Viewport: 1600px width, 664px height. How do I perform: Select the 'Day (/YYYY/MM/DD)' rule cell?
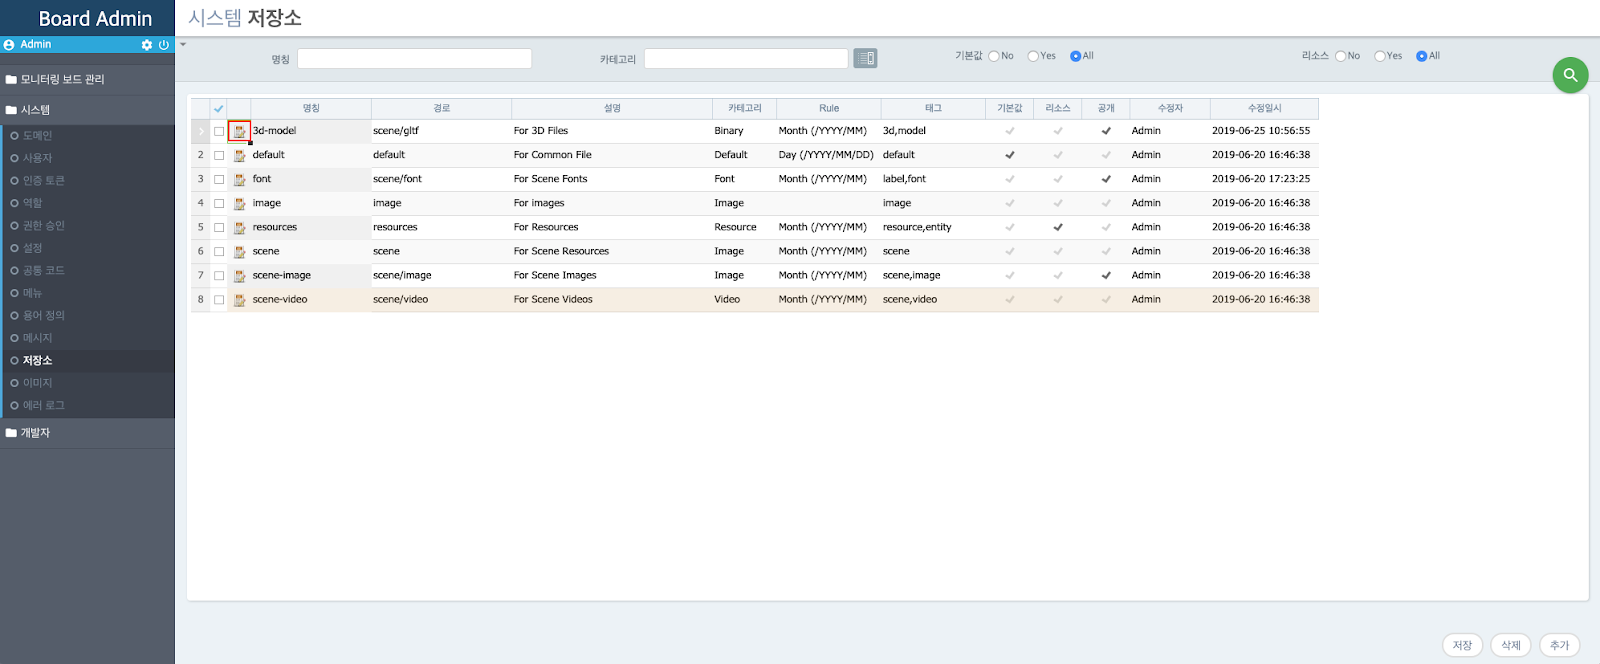pyautogui.click(x=829, y=155)
